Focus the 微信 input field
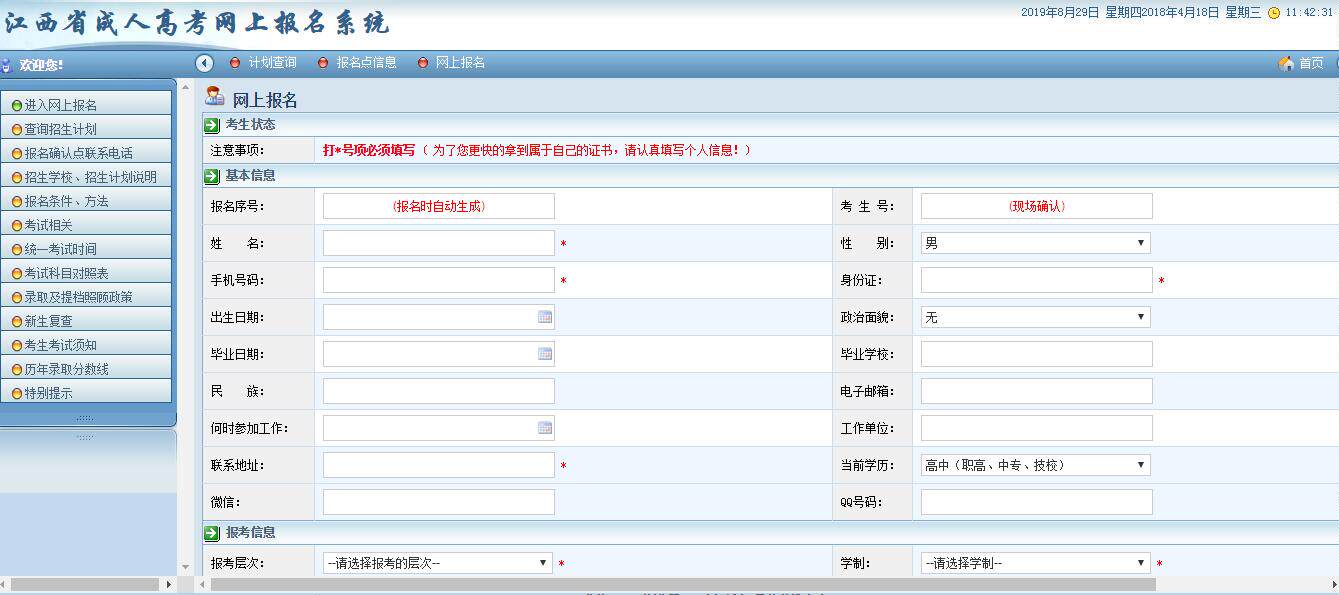The height and width of the screenshot is (595, 1339). (x=438, y=502)
